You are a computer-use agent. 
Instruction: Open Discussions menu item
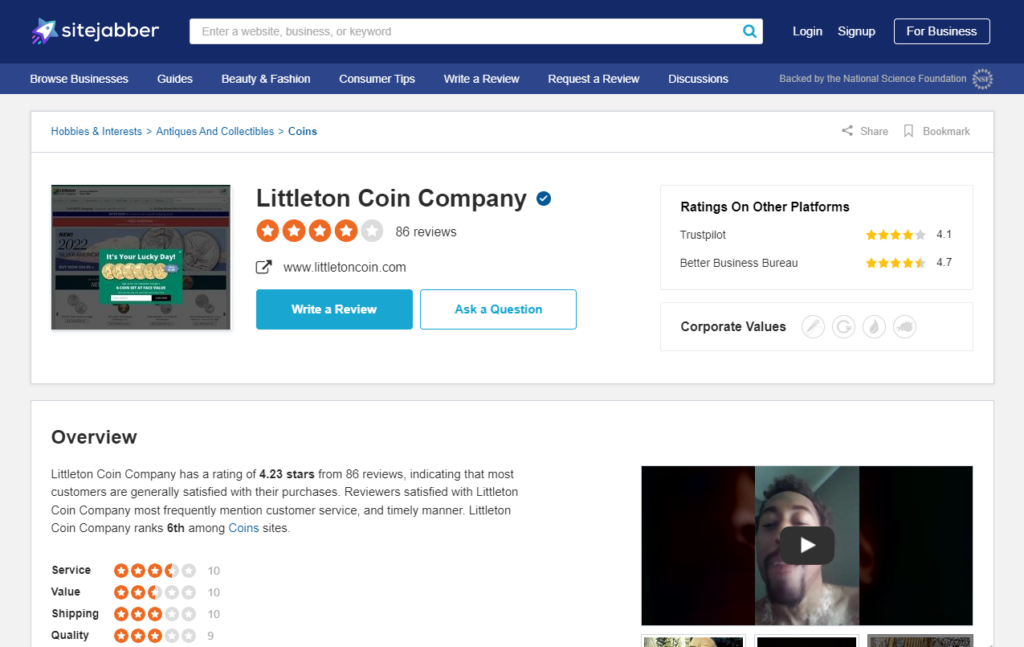pos(697,79)
